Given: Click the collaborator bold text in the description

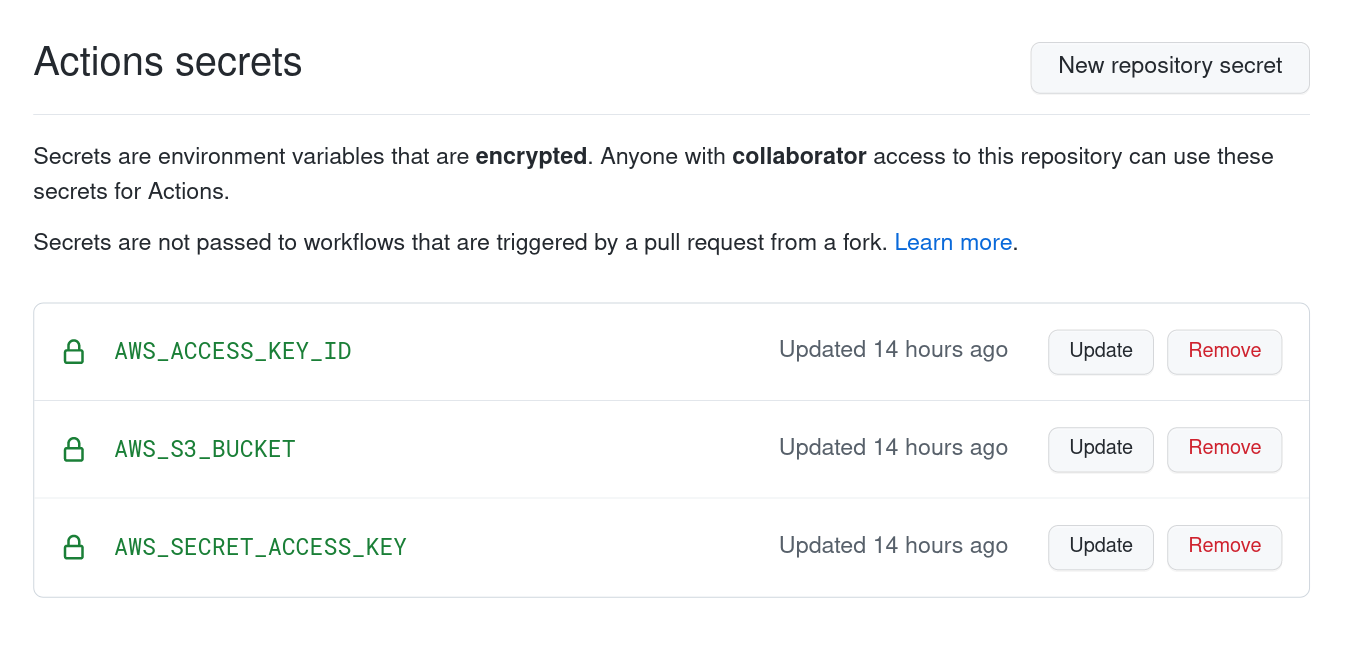Looking at the screenshot, I should pos(799,156).
